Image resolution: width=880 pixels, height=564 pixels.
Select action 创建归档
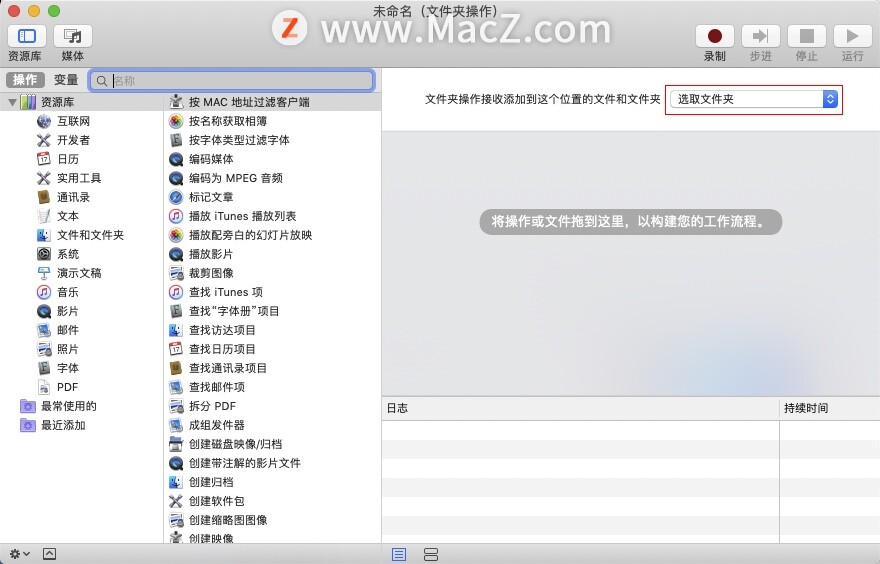(274, 482)
